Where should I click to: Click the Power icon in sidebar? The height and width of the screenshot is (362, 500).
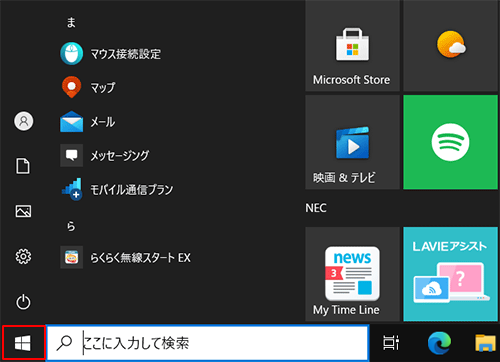point(23,302)
